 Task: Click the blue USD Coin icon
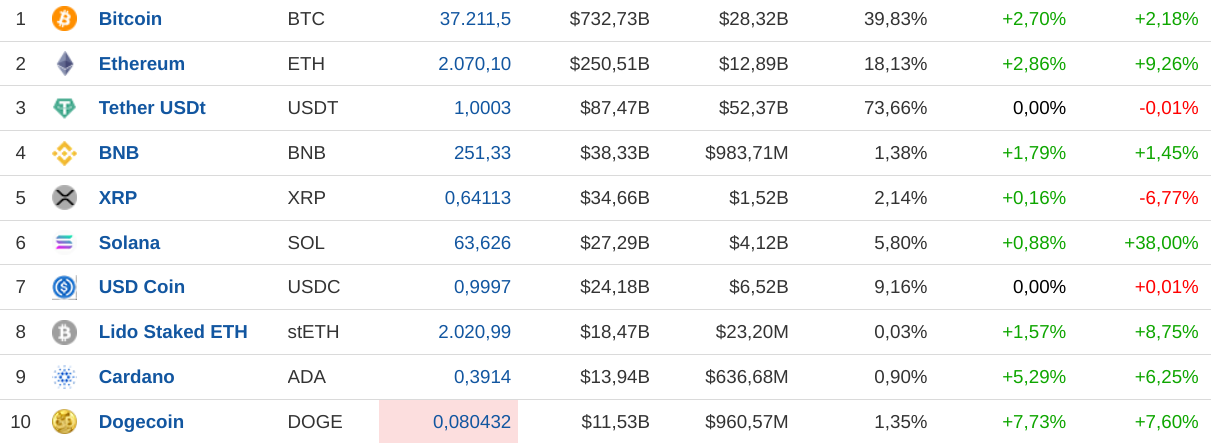point(64,287)
